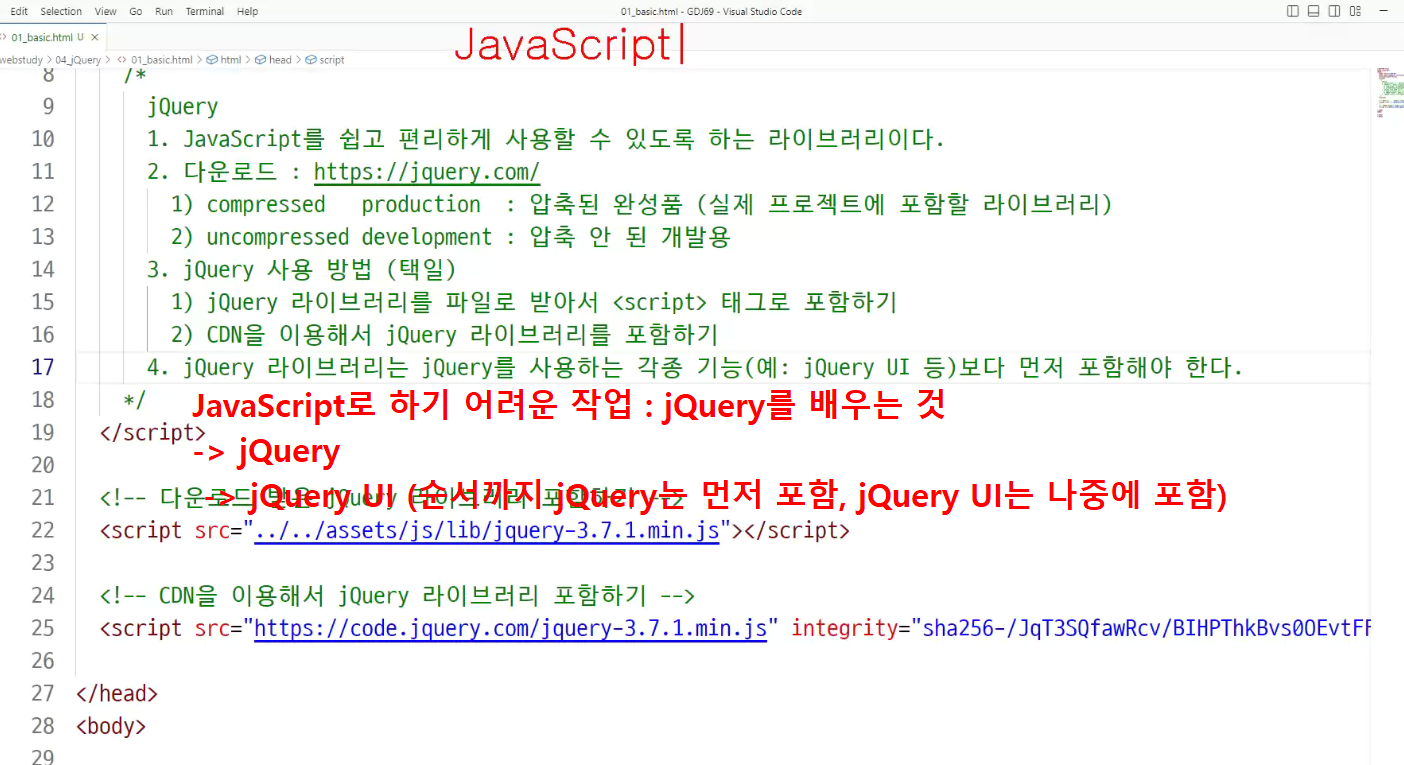Click the '<body>' tag on line 28
The image size is (1404, 765).
click(x=111, y=726)
